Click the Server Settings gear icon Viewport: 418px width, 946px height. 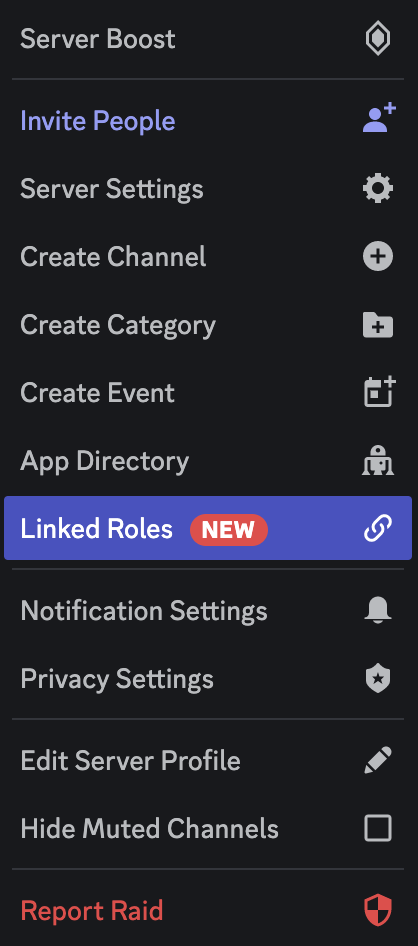click(378, 189)
